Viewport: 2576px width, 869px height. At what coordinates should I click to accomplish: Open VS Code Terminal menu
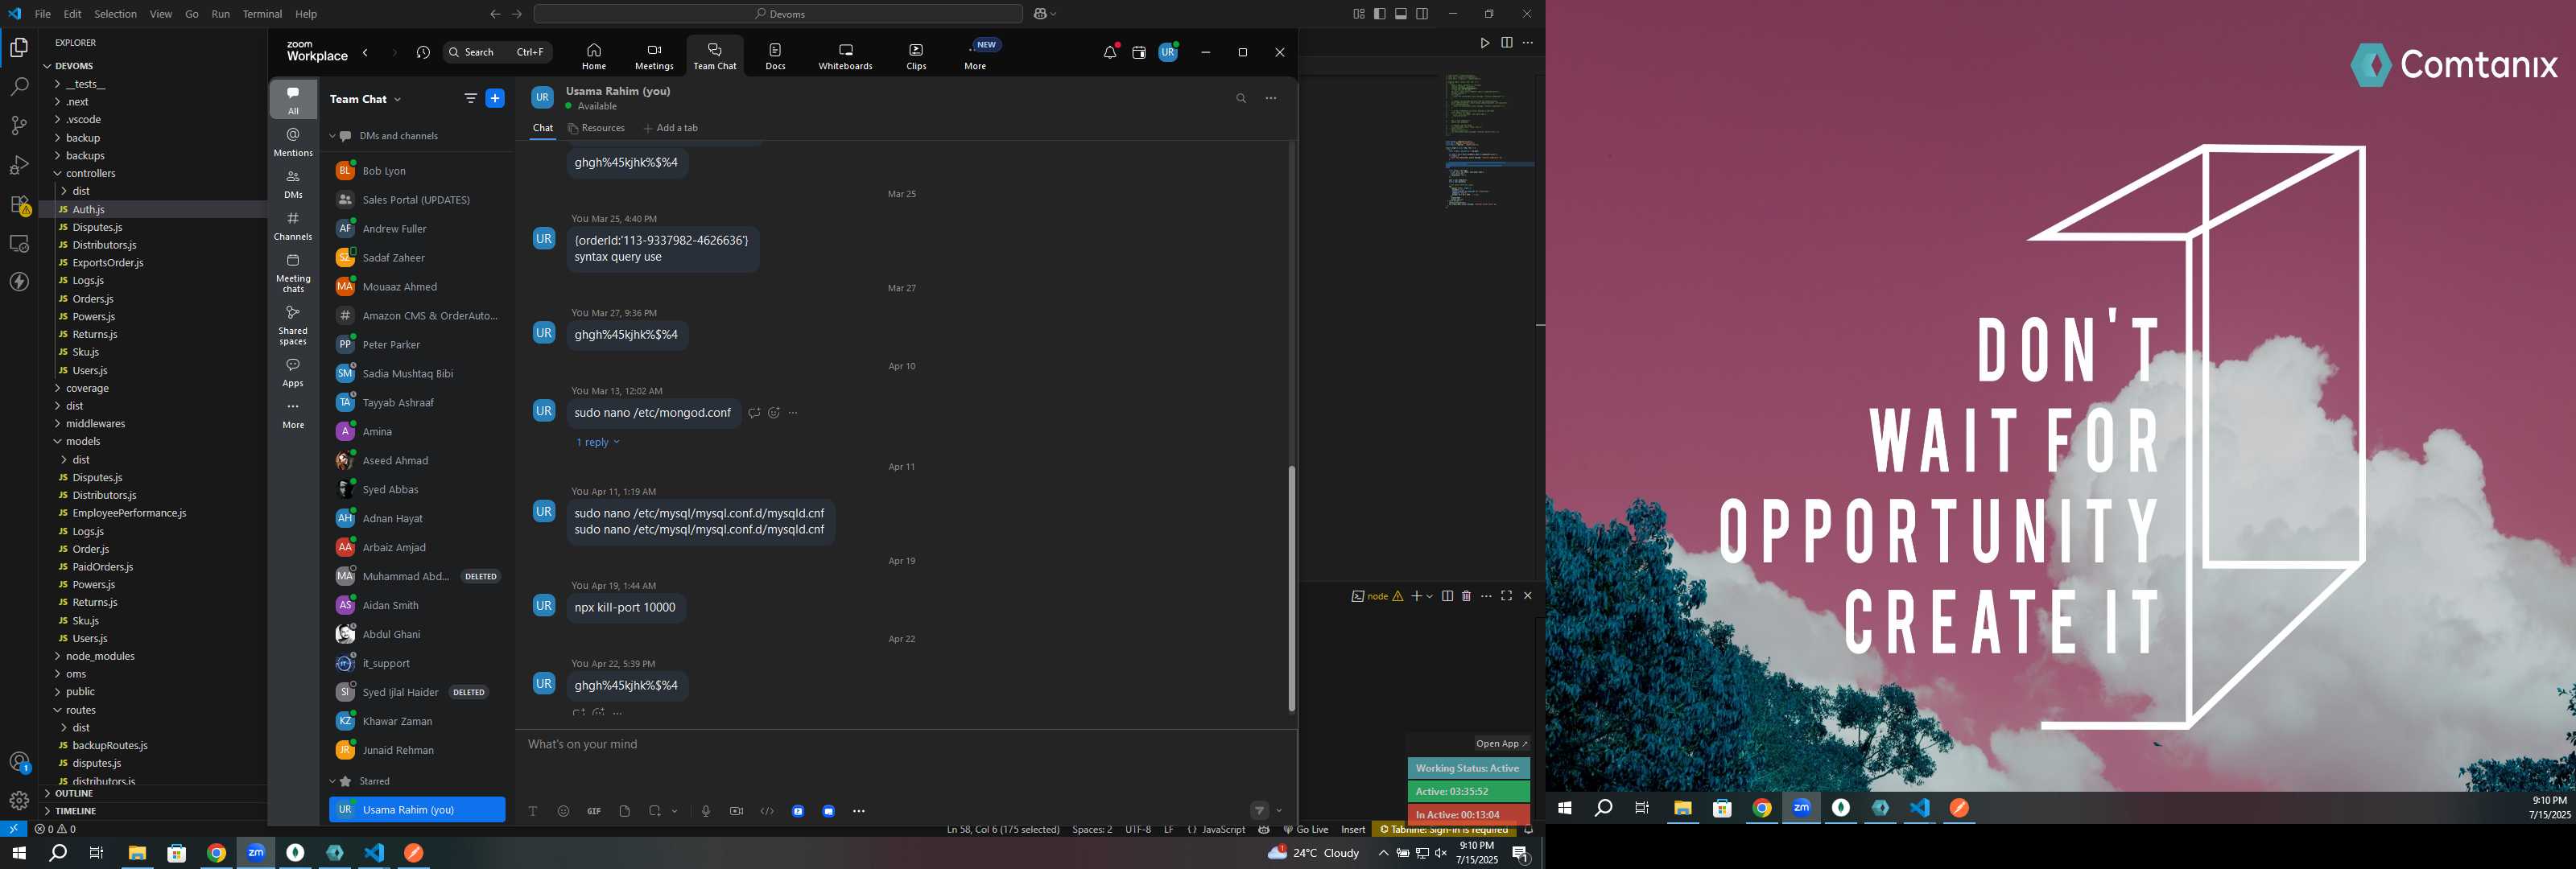262,14
